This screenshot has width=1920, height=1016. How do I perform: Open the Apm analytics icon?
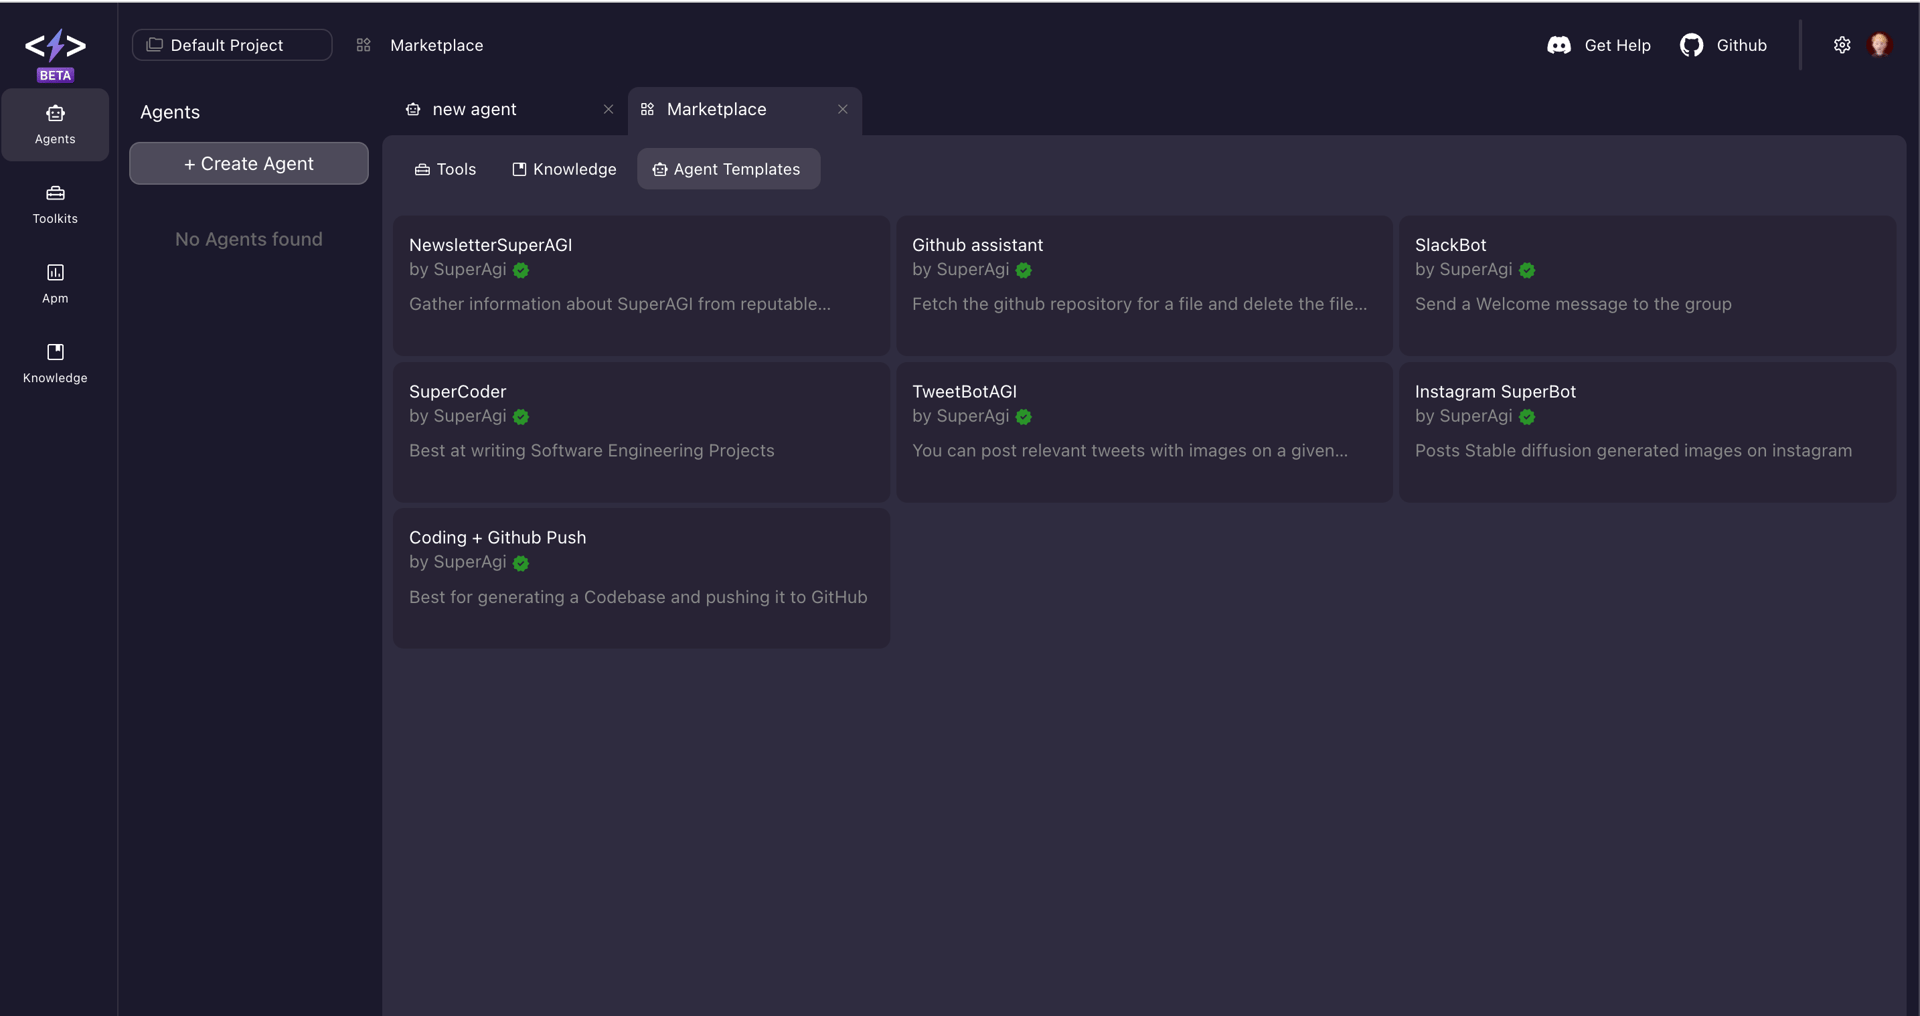pyautogui.click(x=55, y=283)
